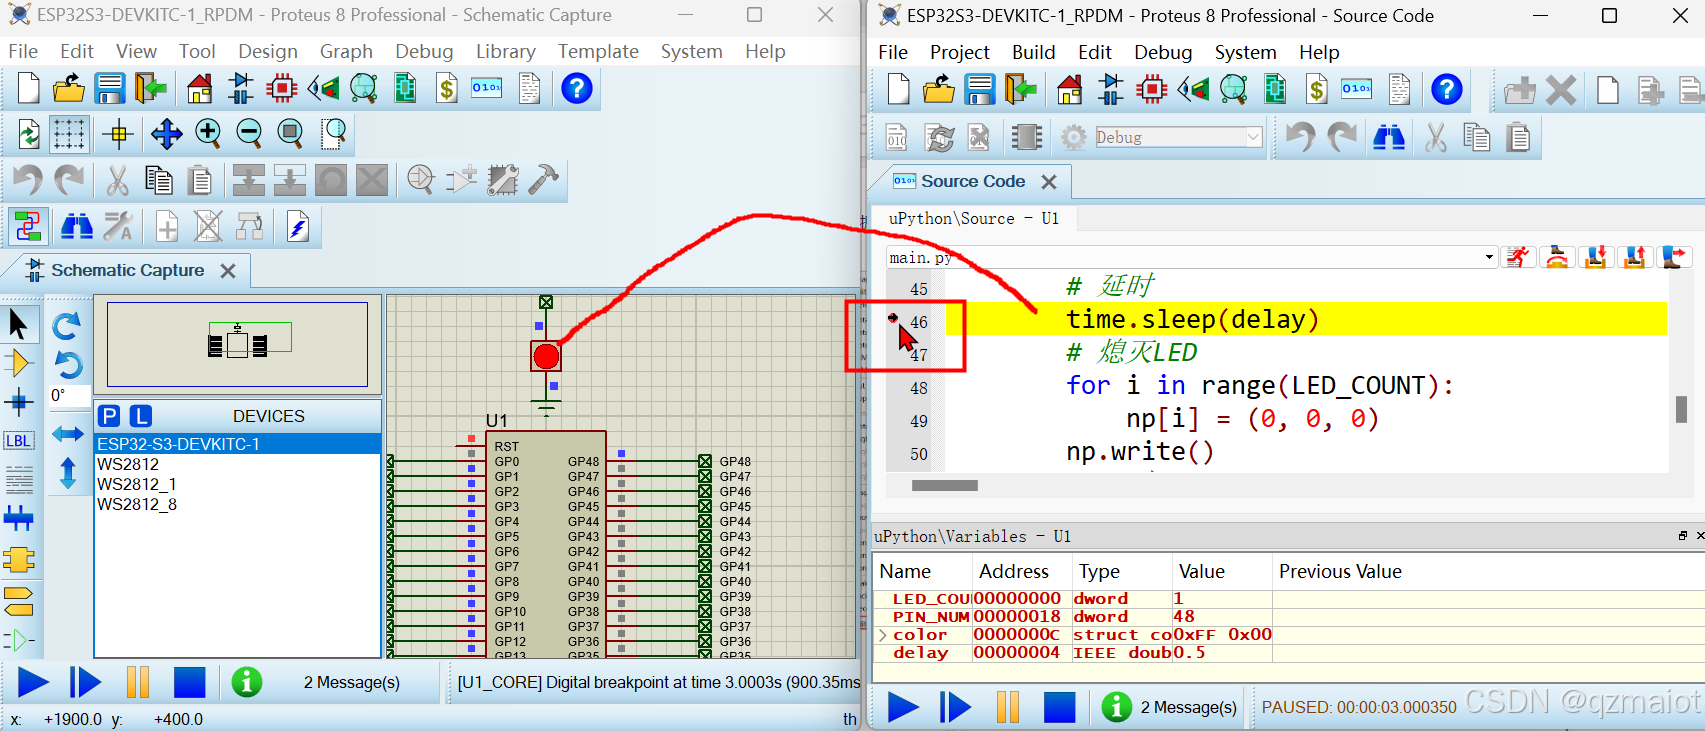The image size is (1705, 731).
Task: Select Schematic Capture tab
Action: click(127, 270)
